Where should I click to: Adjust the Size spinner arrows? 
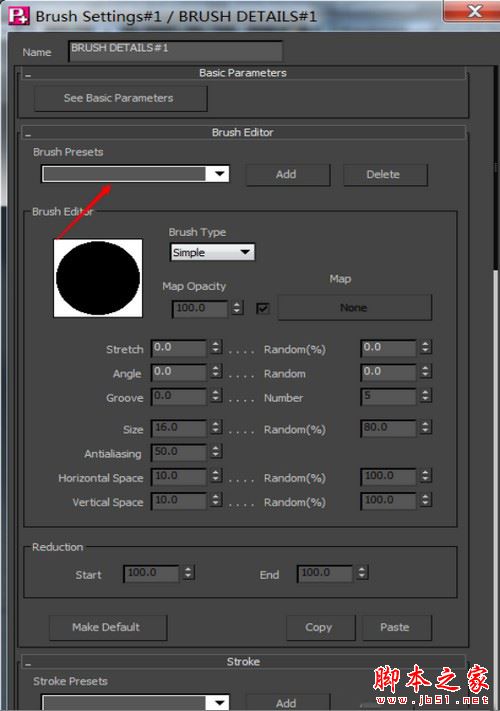click(216, 428)
